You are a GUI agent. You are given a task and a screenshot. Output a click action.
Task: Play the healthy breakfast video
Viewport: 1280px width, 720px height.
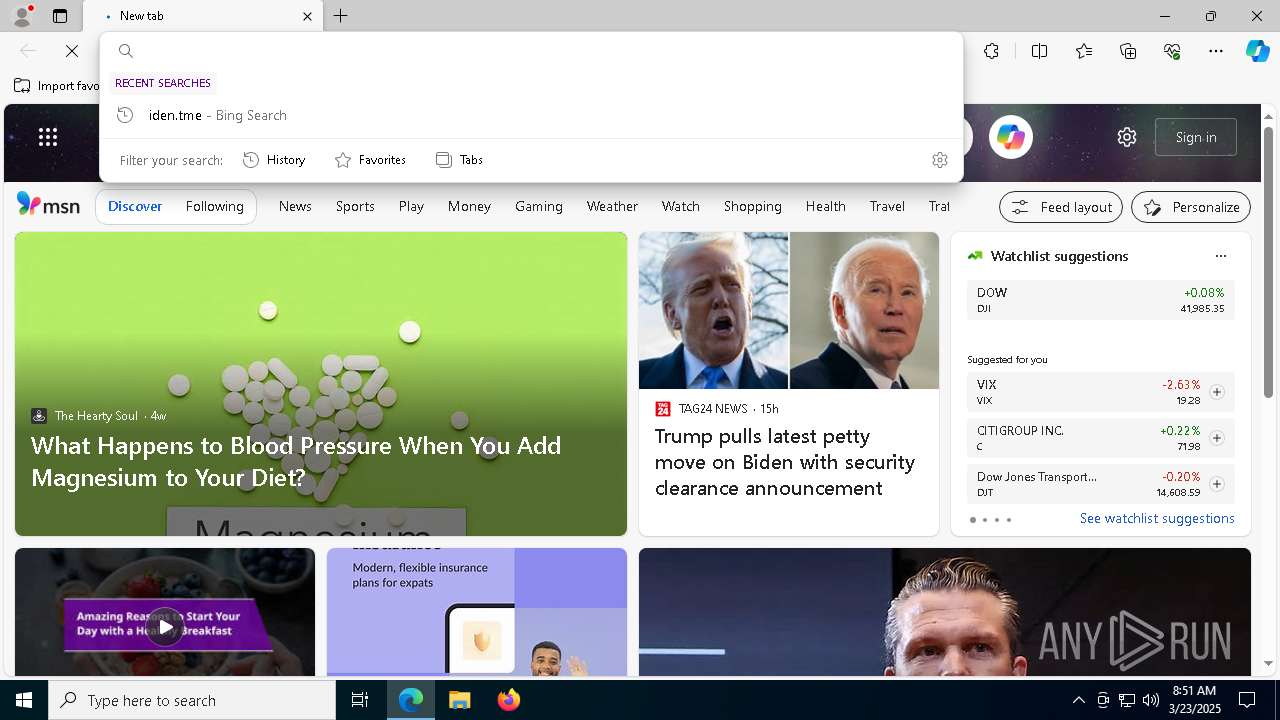point(165,627)
